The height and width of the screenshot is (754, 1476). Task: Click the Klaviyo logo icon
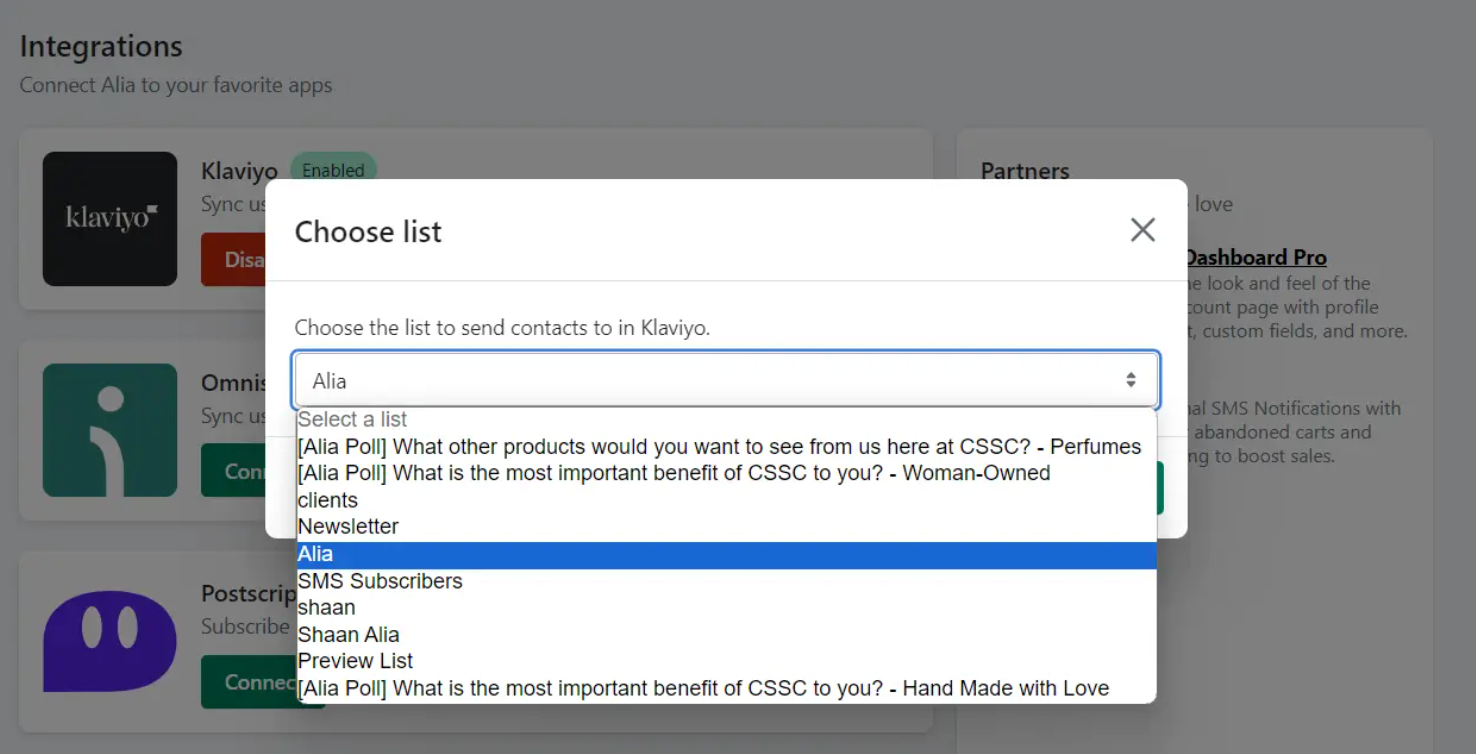tap(110, 219)
